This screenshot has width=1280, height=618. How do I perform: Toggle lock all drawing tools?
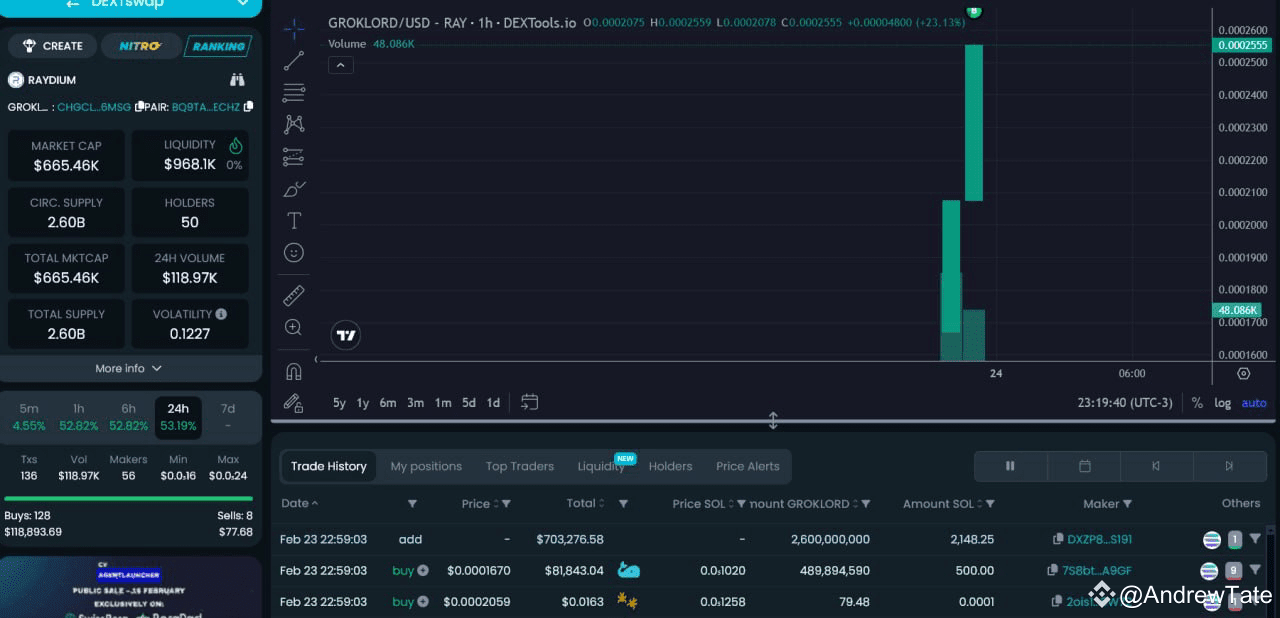pyautogui.click(x=293, y=402)
